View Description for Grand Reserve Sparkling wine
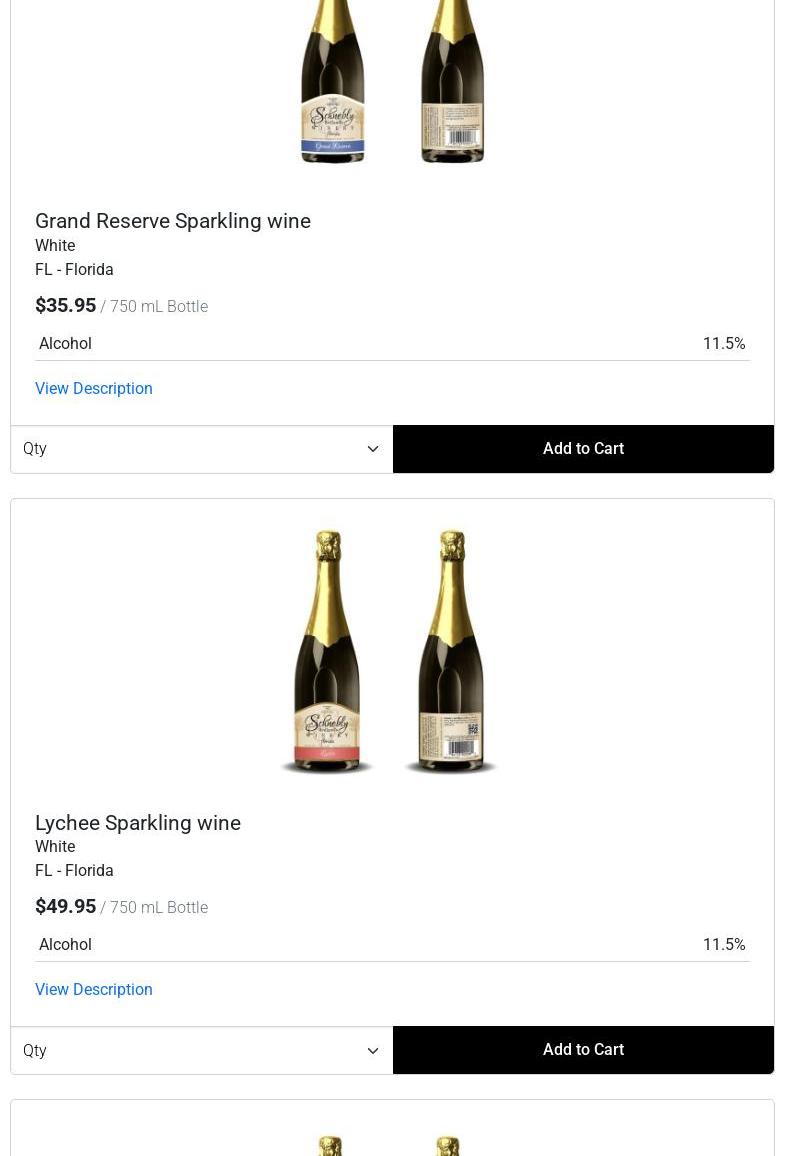 (x=94, y=388)
